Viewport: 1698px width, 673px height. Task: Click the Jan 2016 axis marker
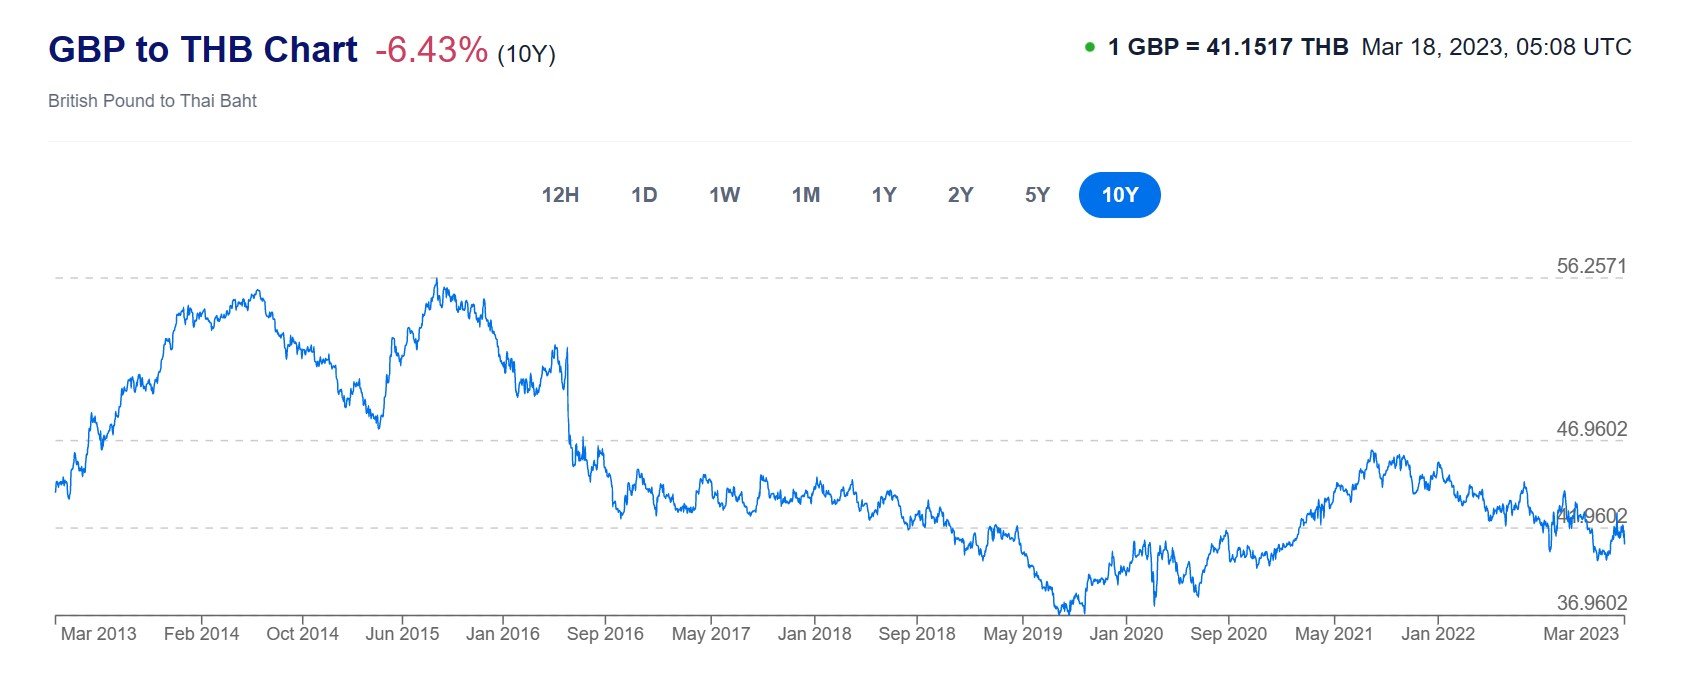point(503,634)
